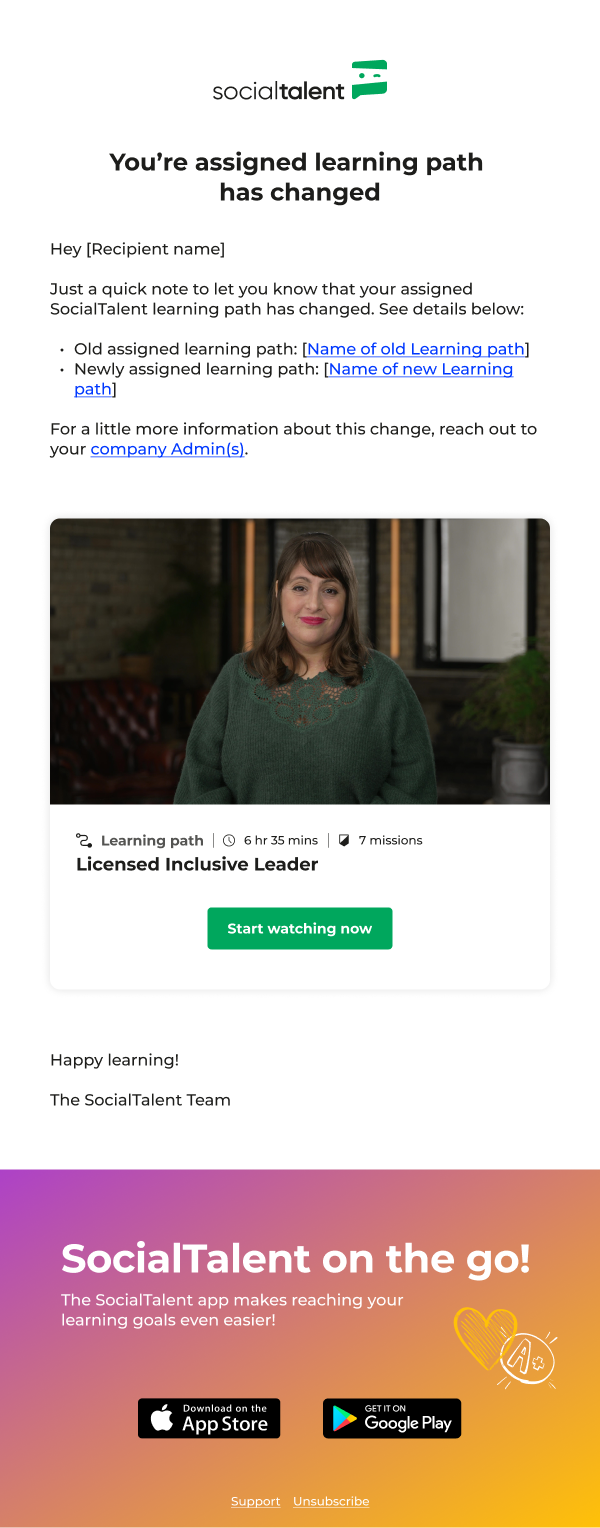Click the yellow heart doodle icon

point(486,1339)
